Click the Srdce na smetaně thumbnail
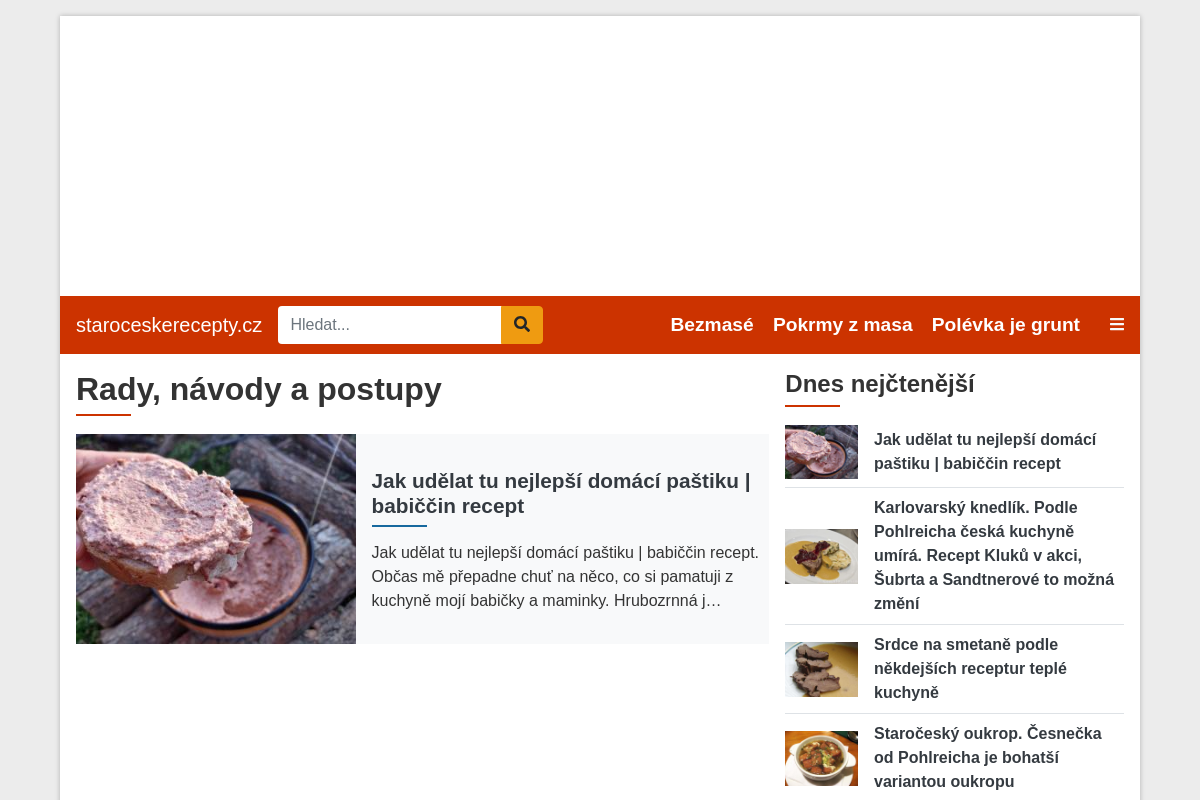Viewport: 1200px width, 800px height. click(821, 669)
